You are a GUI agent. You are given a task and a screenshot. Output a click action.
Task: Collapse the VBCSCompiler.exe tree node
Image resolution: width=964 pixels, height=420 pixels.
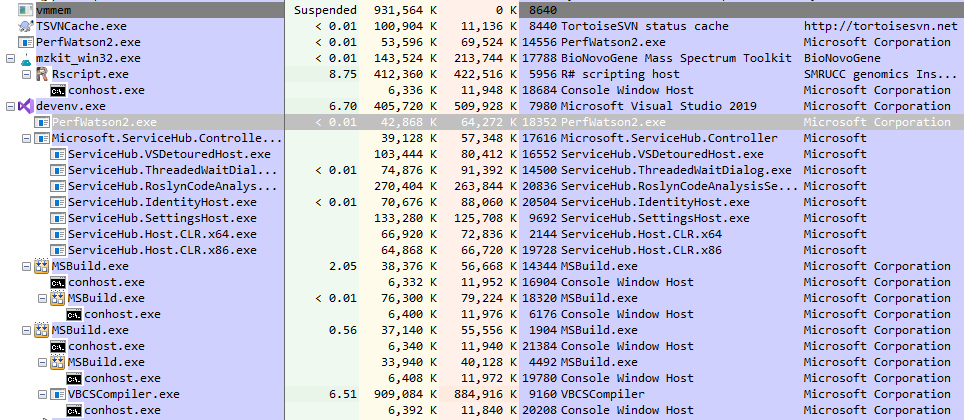42,394
